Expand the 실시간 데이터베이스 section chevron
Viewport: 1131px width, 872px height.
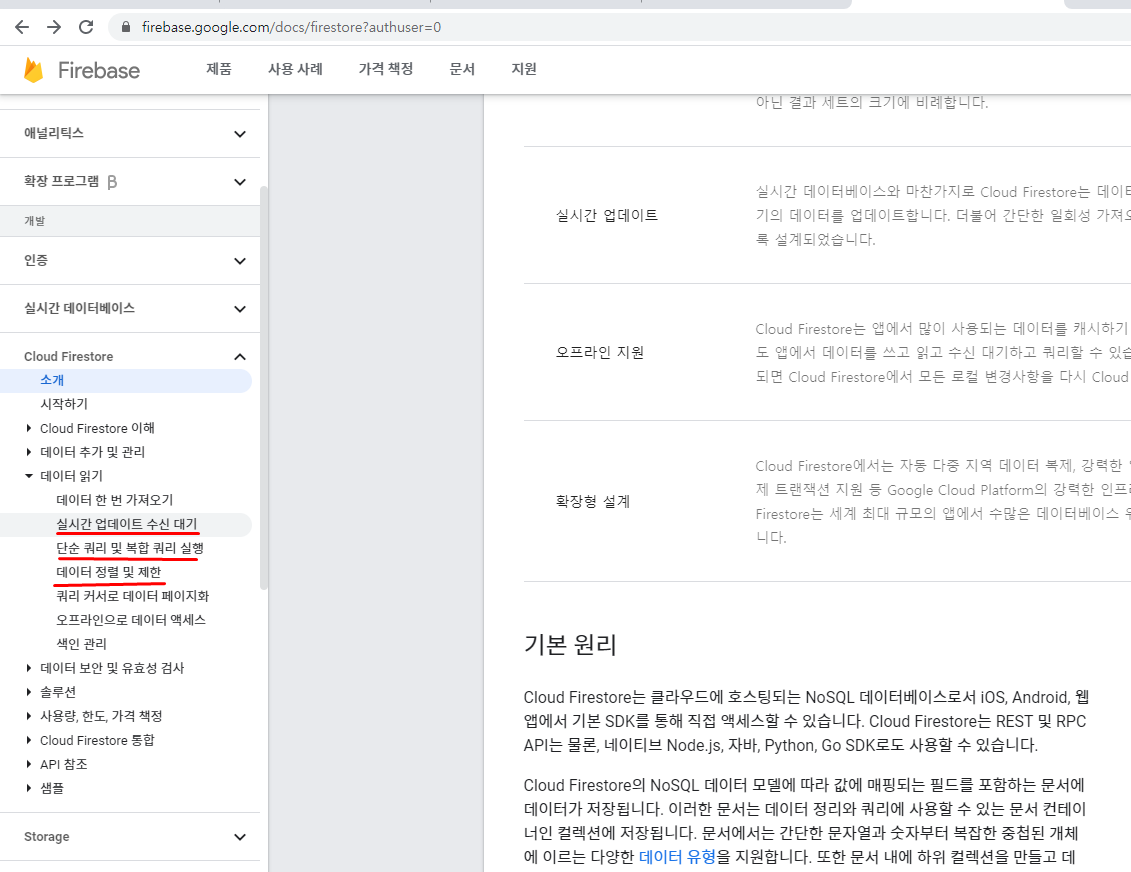click(x=240, y=309)
